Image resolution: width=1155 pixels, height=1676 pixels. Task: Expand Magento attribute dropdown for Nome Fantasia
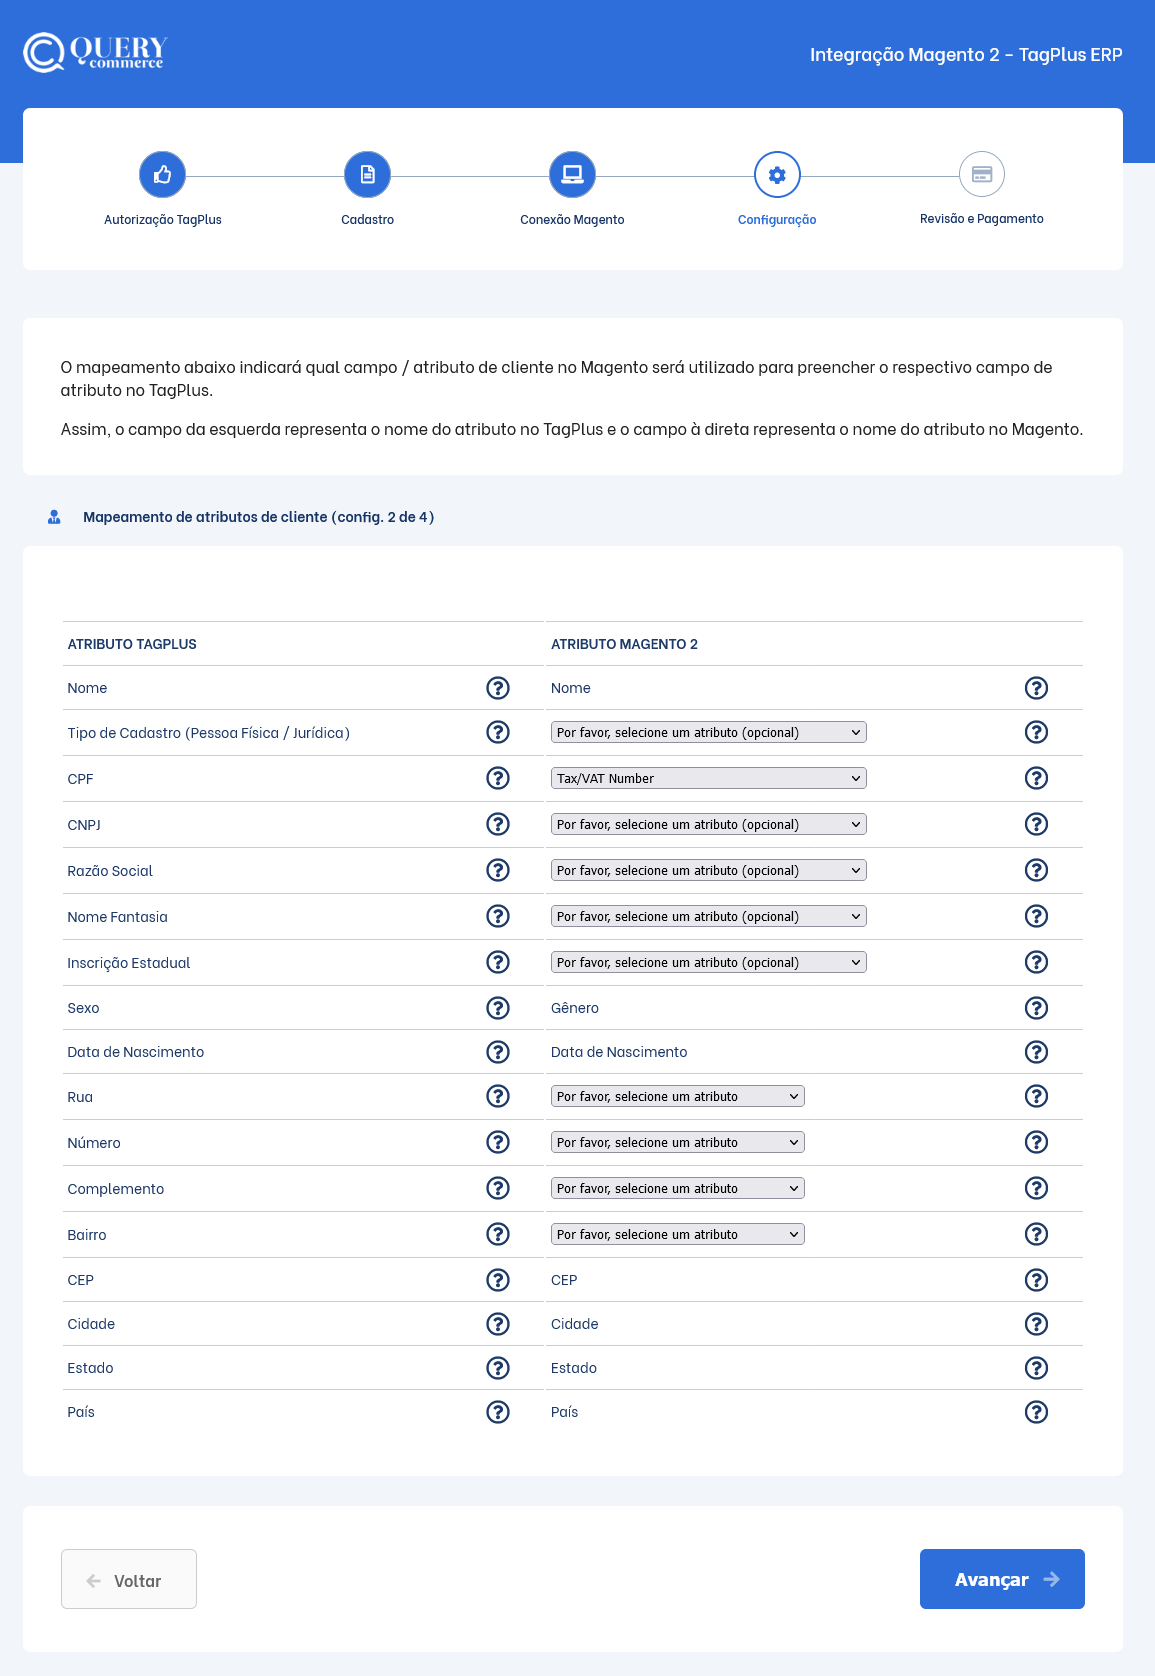(x=709, y=916)
